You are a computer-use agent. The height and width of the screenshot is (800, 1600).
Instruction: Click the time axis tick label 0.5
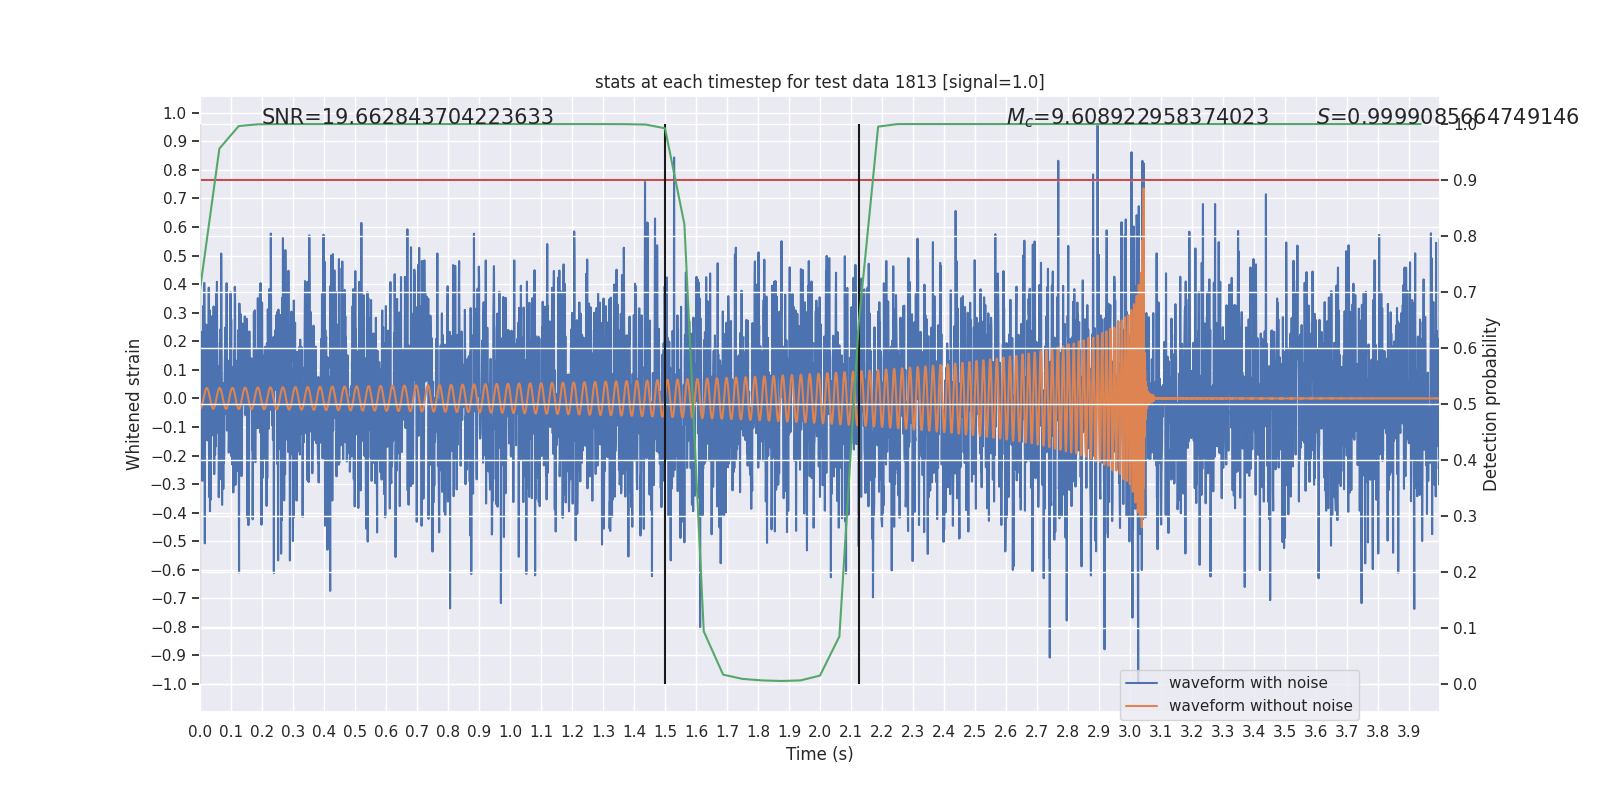tap(355, 732)
